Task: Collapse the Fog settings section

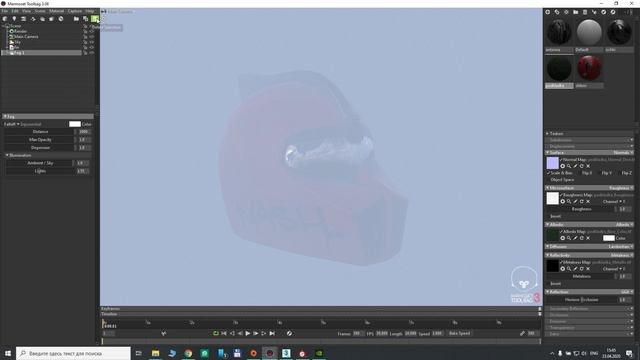Action: coord(5,116)
